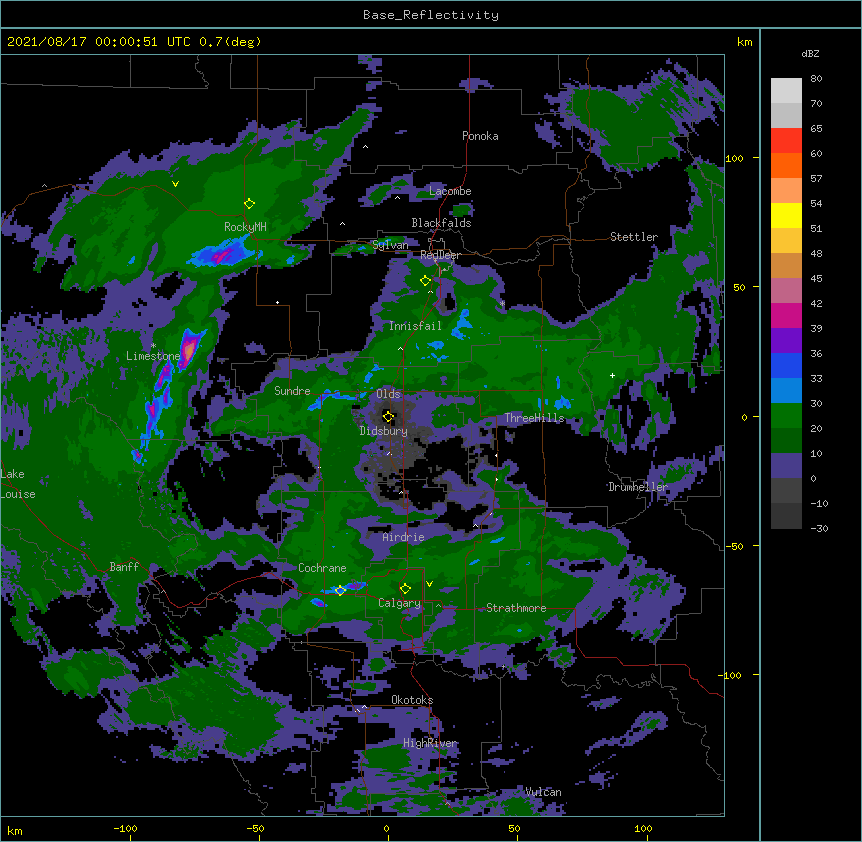Click the RockyMH town label

tap(245, 227)
